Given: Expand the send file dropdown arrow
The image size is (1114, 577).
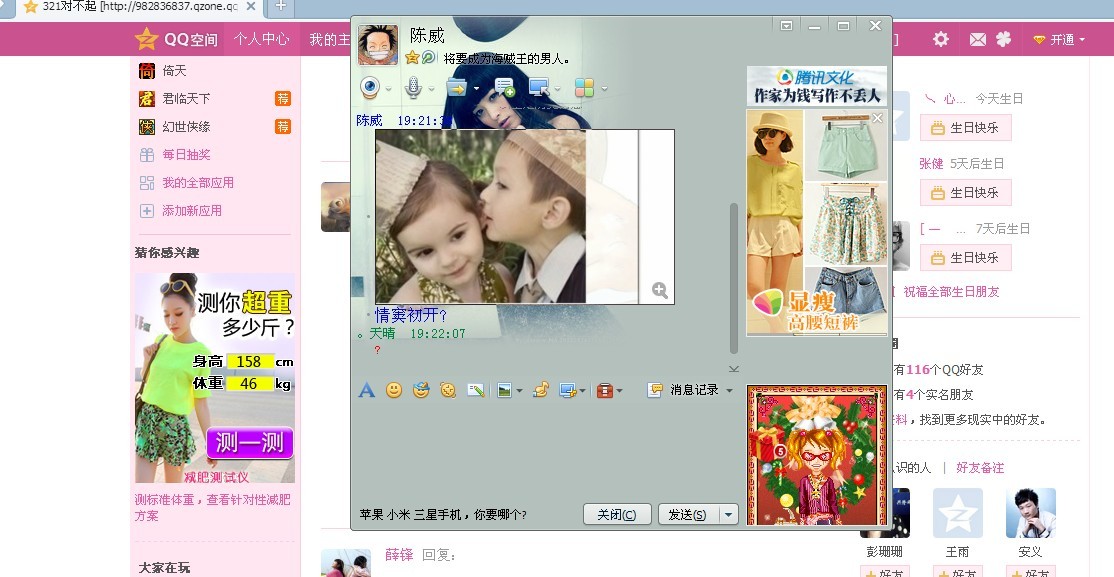Looking at the screenshot, I should 476,89.
